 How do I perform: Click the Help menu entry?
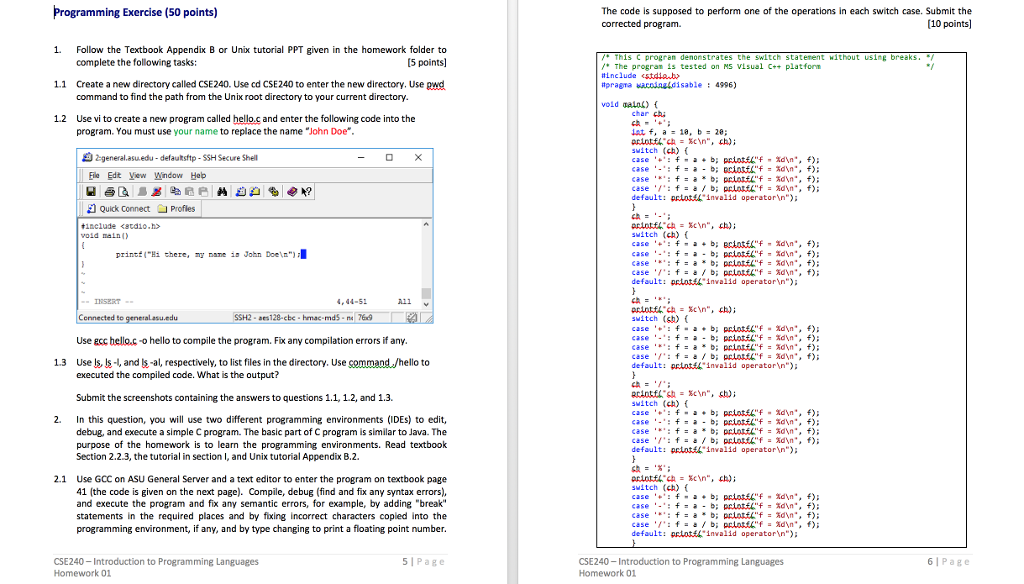[x=198, y=175]
